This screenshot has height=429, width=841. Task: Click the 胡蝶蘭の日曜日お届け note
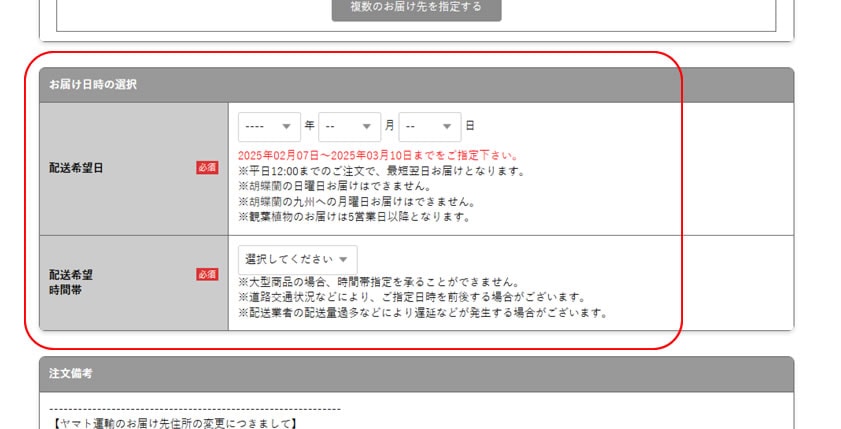[334, 186]
